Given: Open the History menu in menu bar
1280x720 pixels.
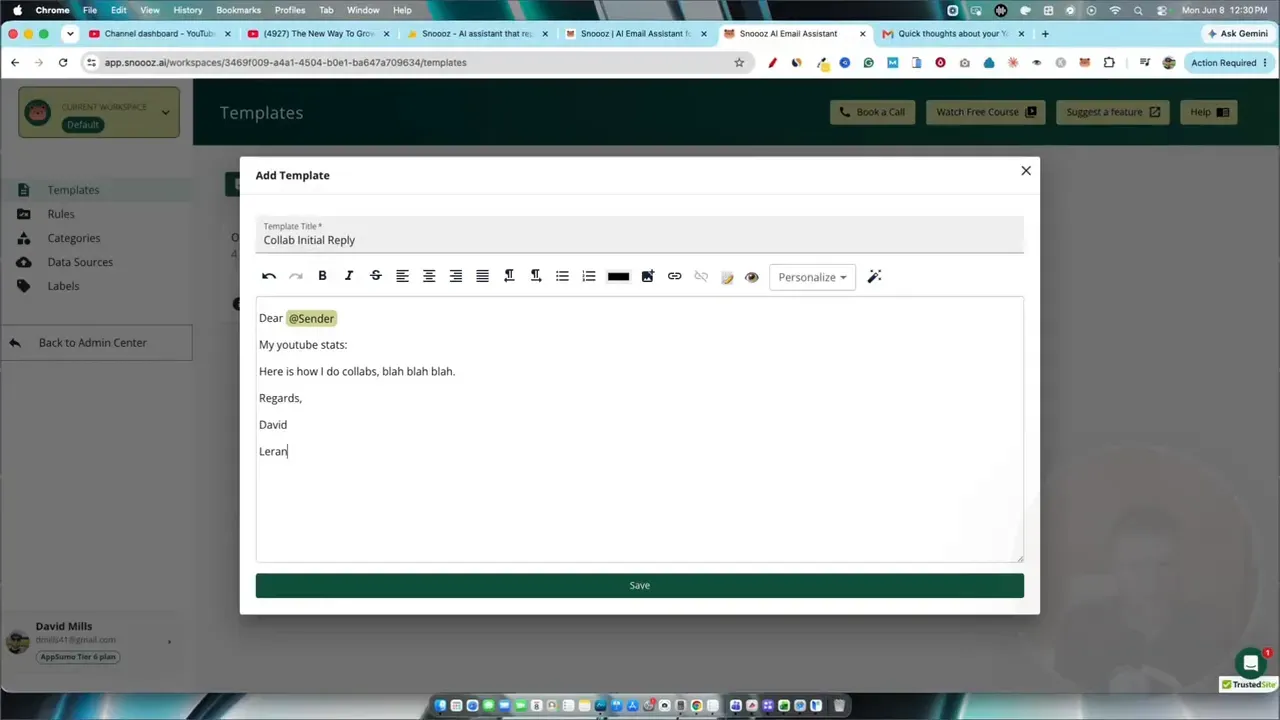Looking at the screenshot, I should 187,10.
